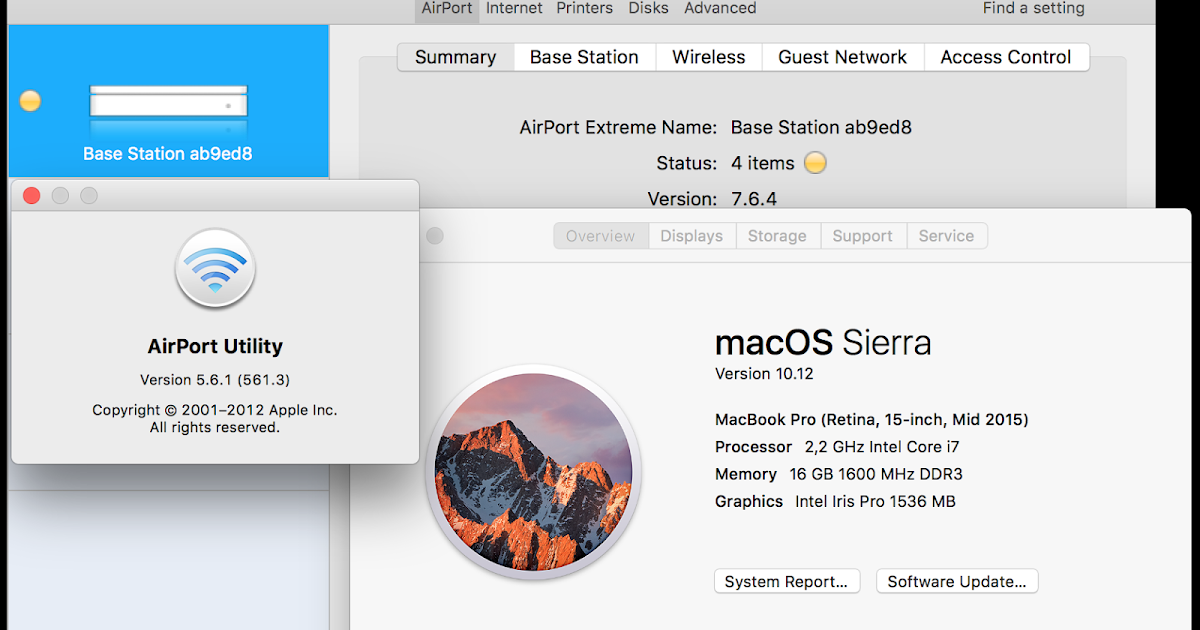Click the macOS Sierra heading
The width and height of the screenshot is (1200, 630).
tap(823, 343)
